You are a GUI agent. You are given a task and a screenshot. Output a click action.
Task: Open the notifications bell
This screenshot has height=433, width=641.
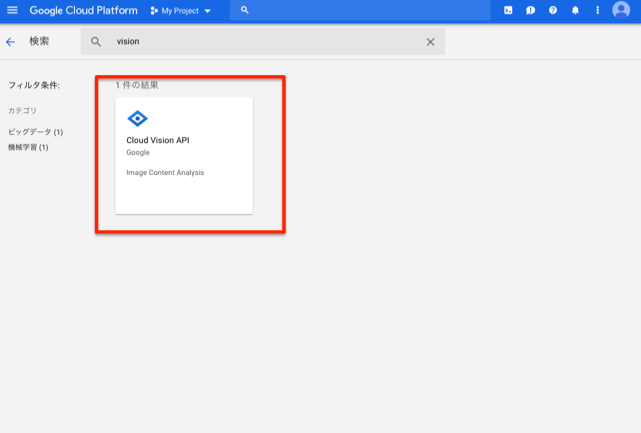[x=575, y=10]
